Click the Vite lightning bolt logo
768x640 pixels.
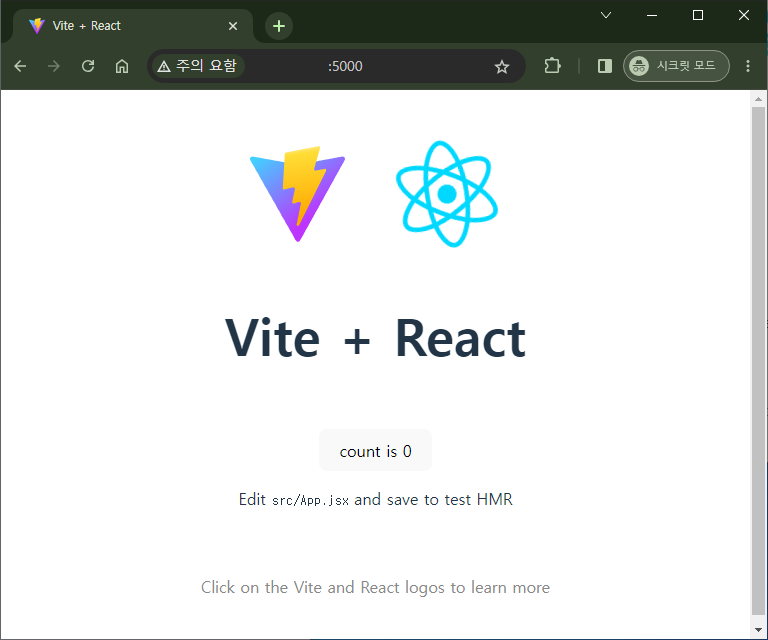[297, 194]
